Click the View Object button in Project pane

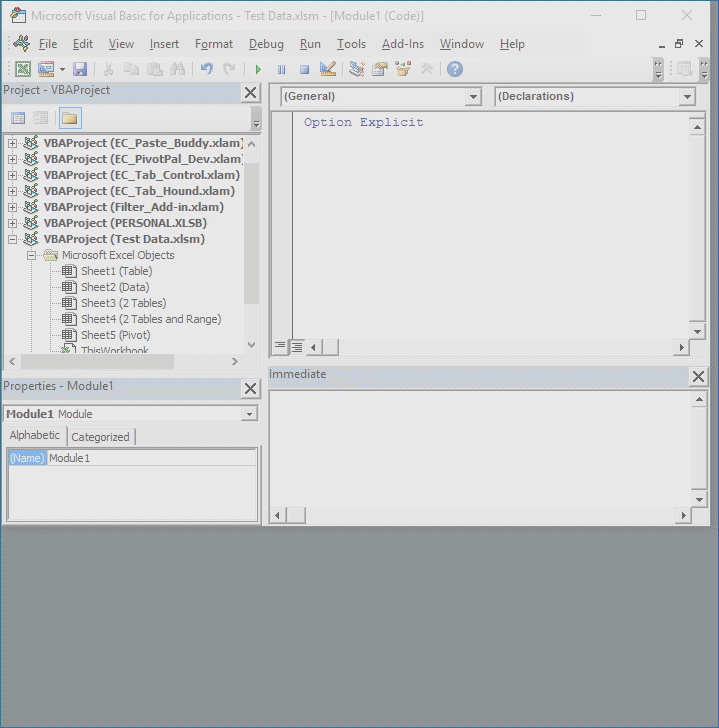click(x=40, y=118)
